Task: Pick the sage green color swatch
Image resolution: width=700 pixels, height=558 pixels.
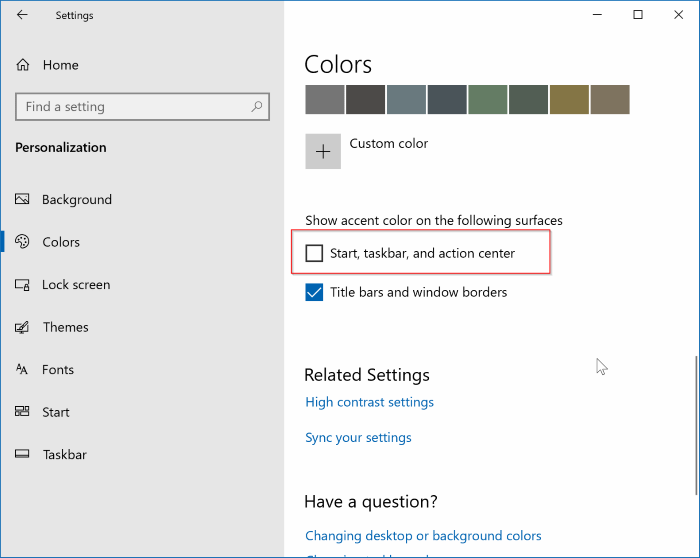Action: 488,100
